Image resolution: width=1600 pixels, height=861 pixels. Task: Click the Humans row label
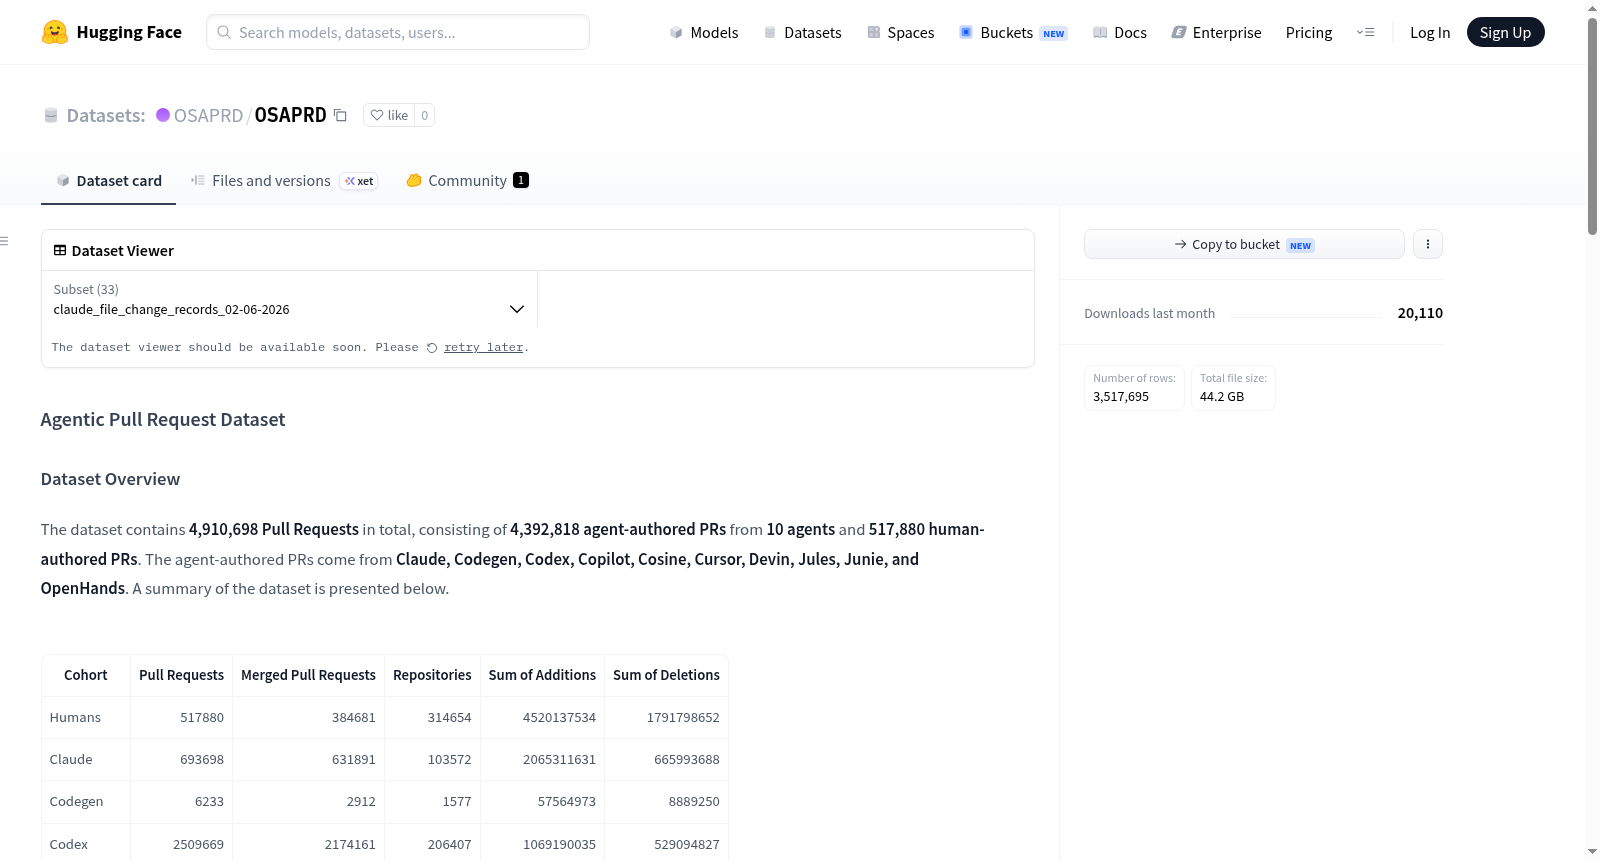click(75, 717)
